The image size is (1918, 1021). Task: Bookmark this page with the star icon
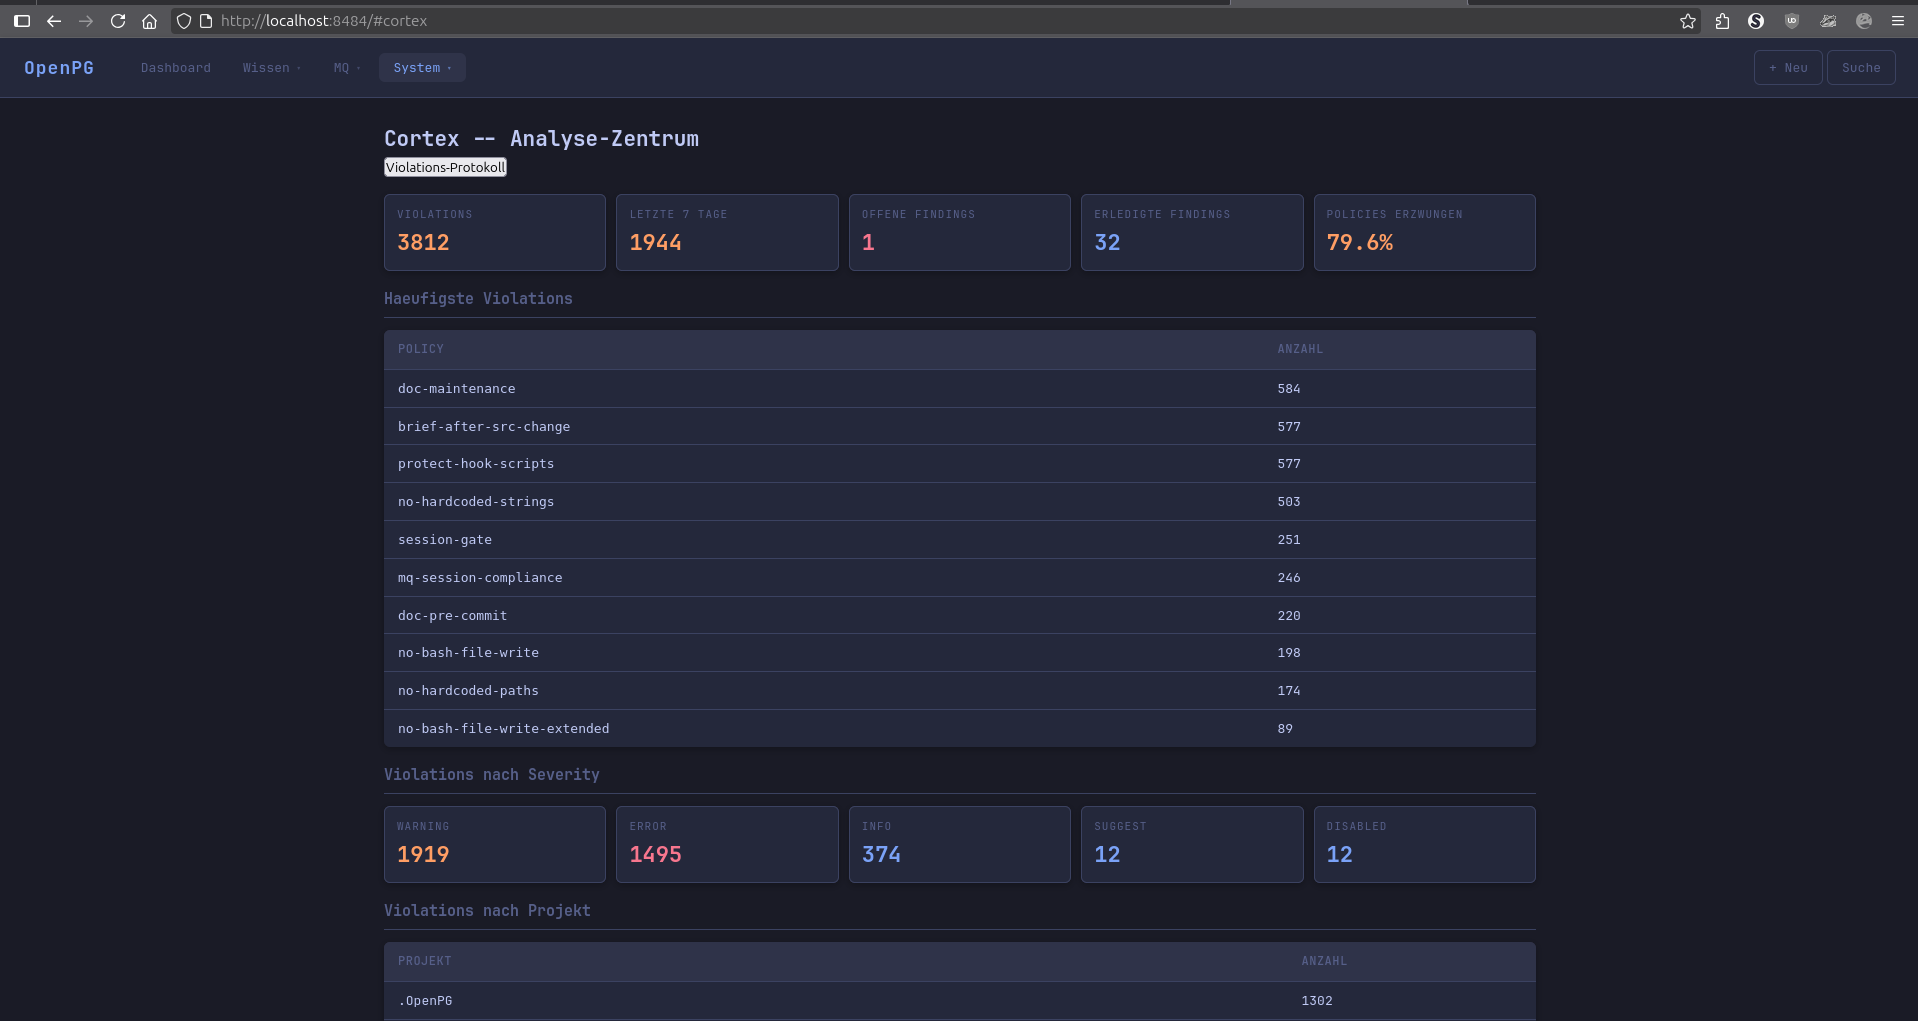pyautogui.click(x=1688, y=21)
